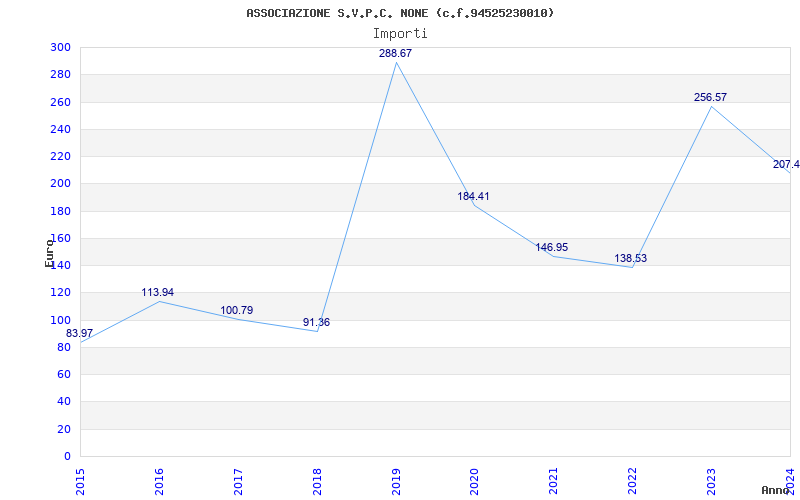Click the 2019 x-axis label
This screenshot has height=500, width=800.
click(396, 482)
